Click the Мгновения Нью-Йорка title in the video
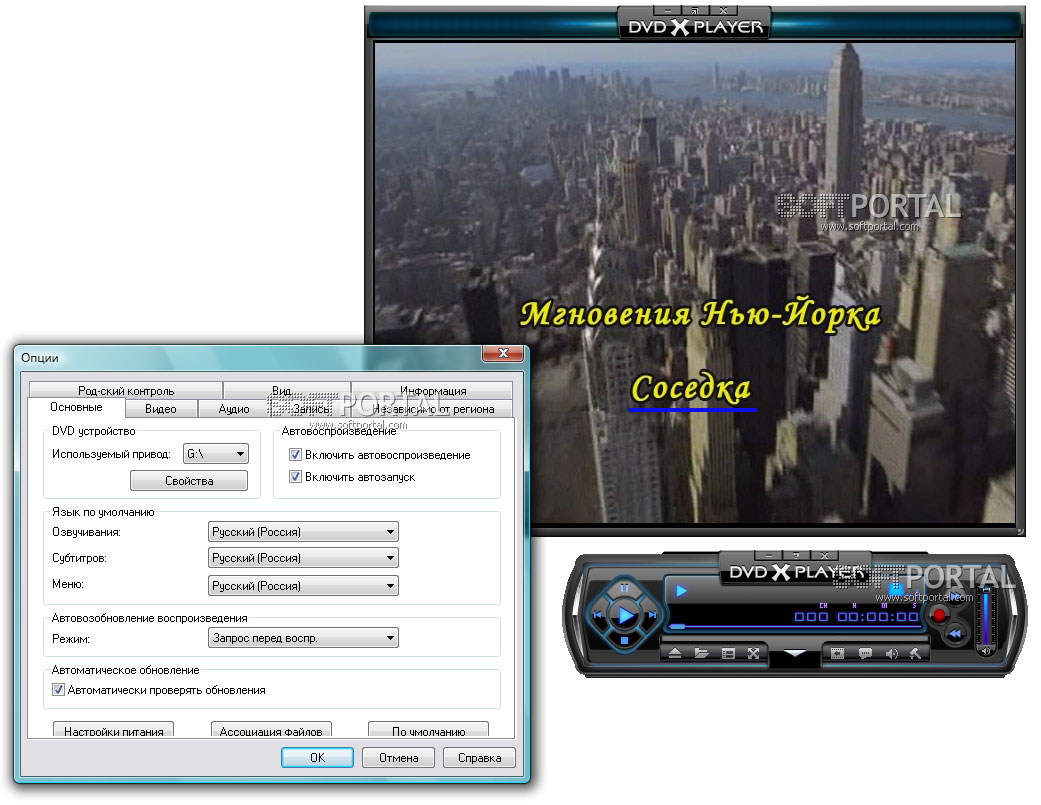1041x805 pixels. click(x=700, y=314)
